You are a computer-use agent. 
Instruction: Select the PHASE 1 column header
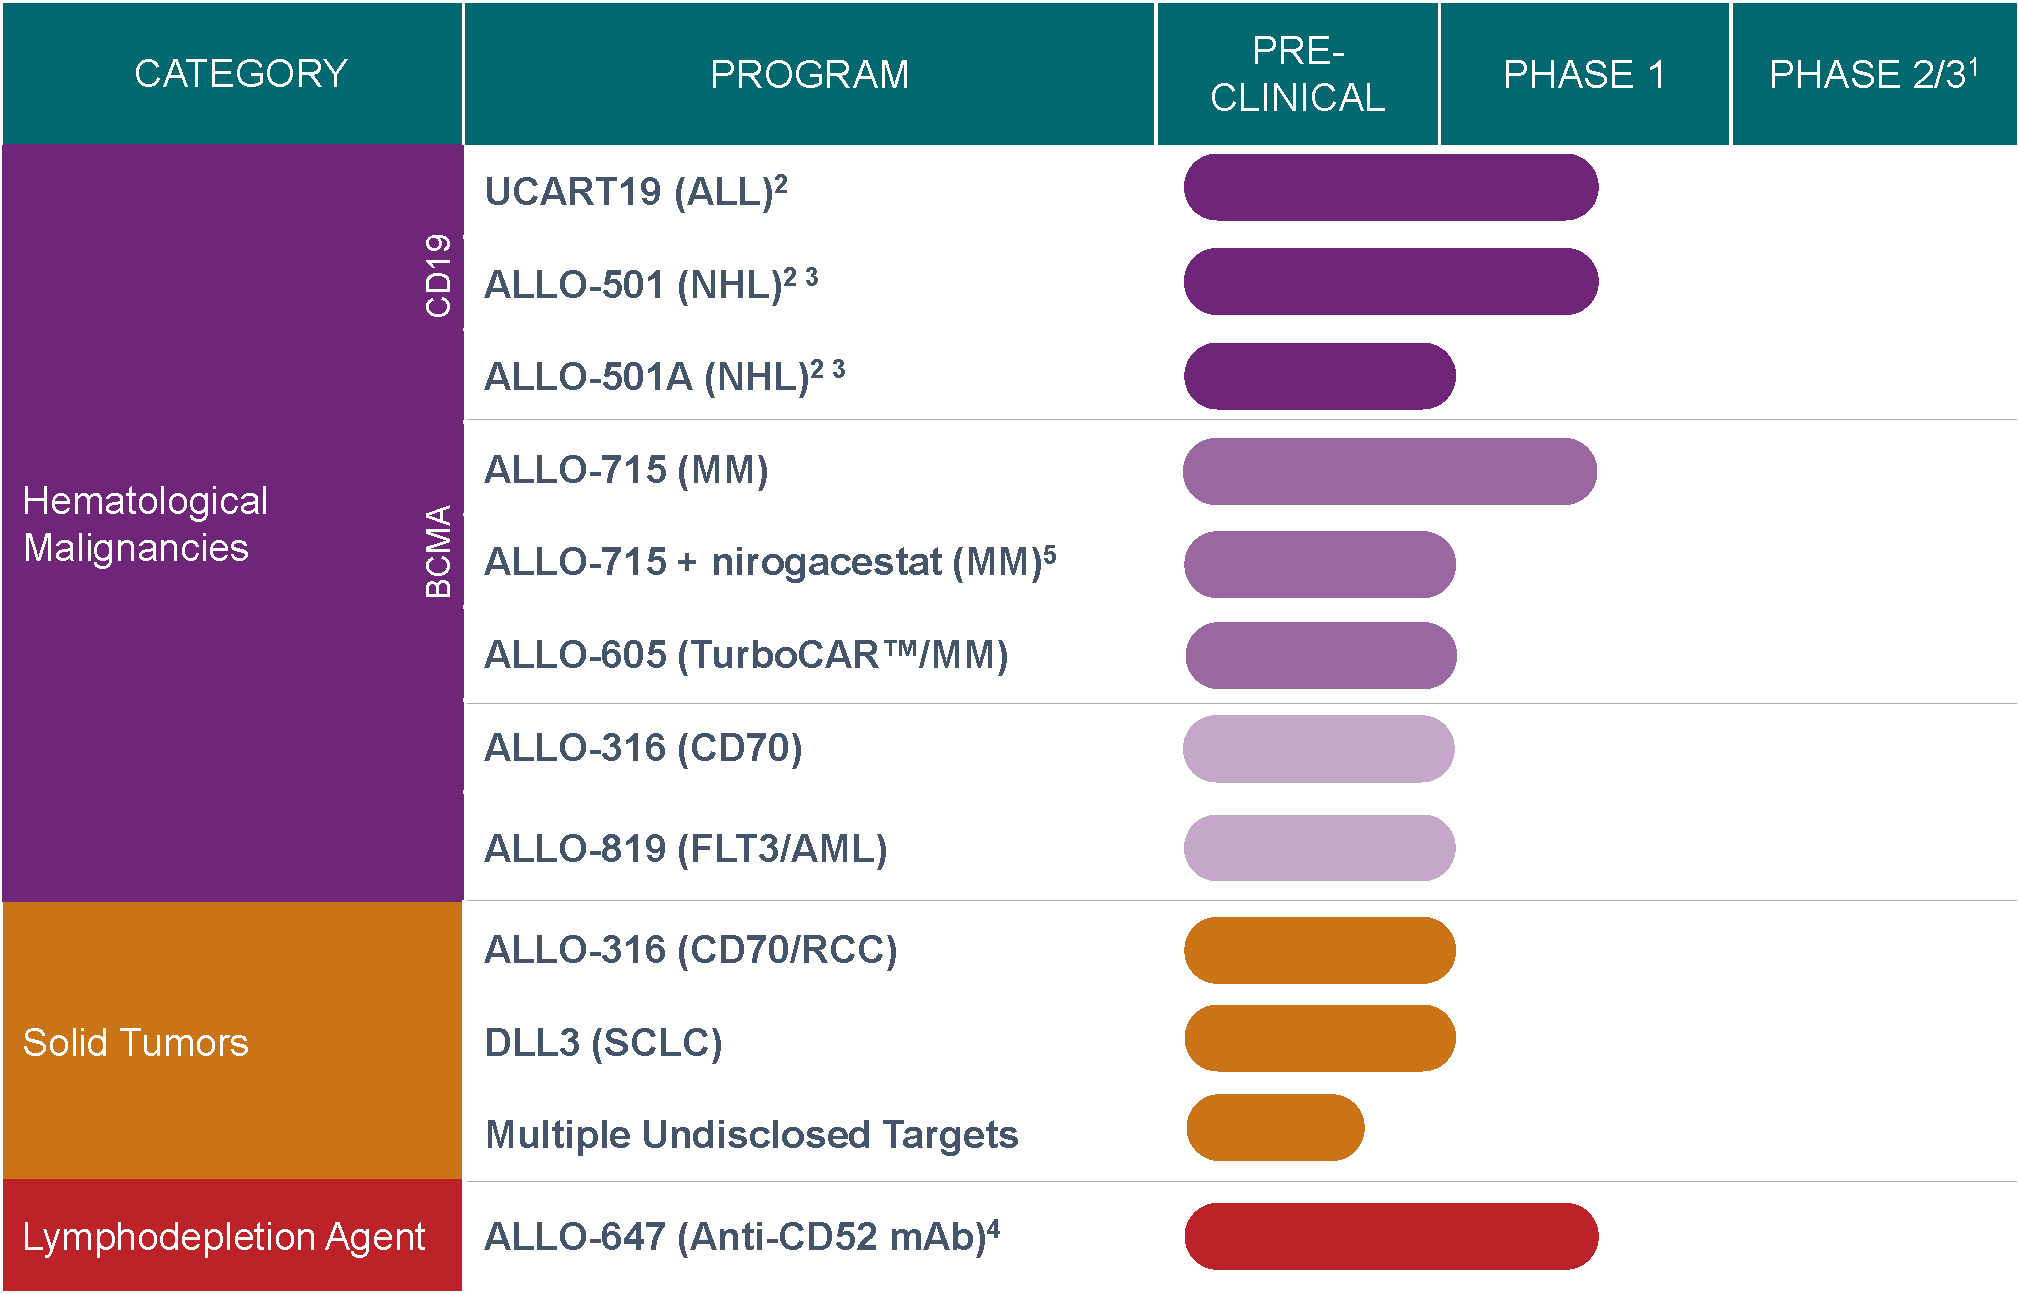click(x=1584, y=75)
